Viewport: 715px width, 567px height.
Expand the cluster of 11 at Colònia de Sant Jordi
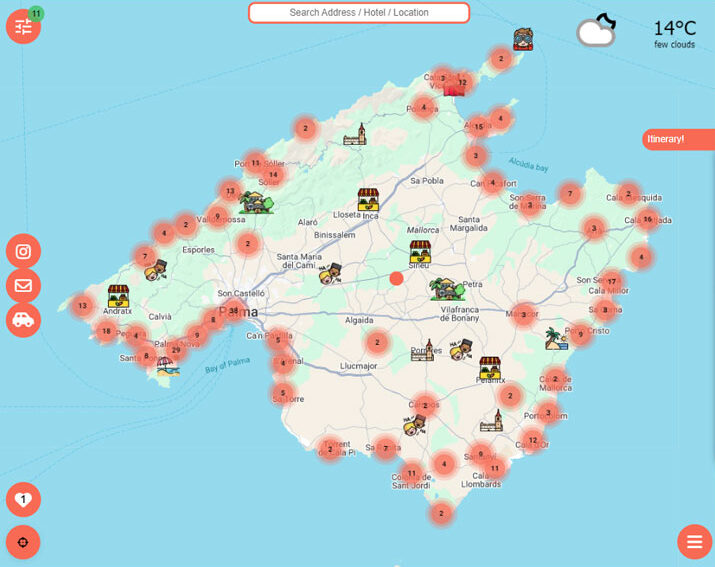pyautogui.click(x=412, y=473)
